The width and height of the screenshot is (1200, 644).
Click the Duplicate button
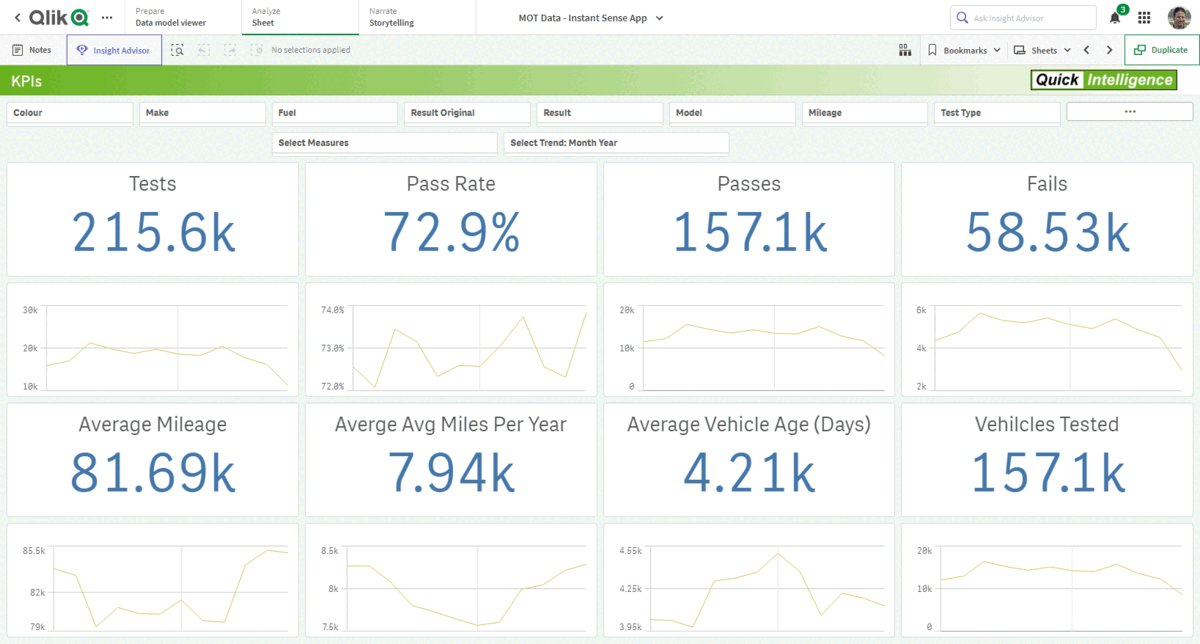pyautogui.click(x=1162, y=50)
